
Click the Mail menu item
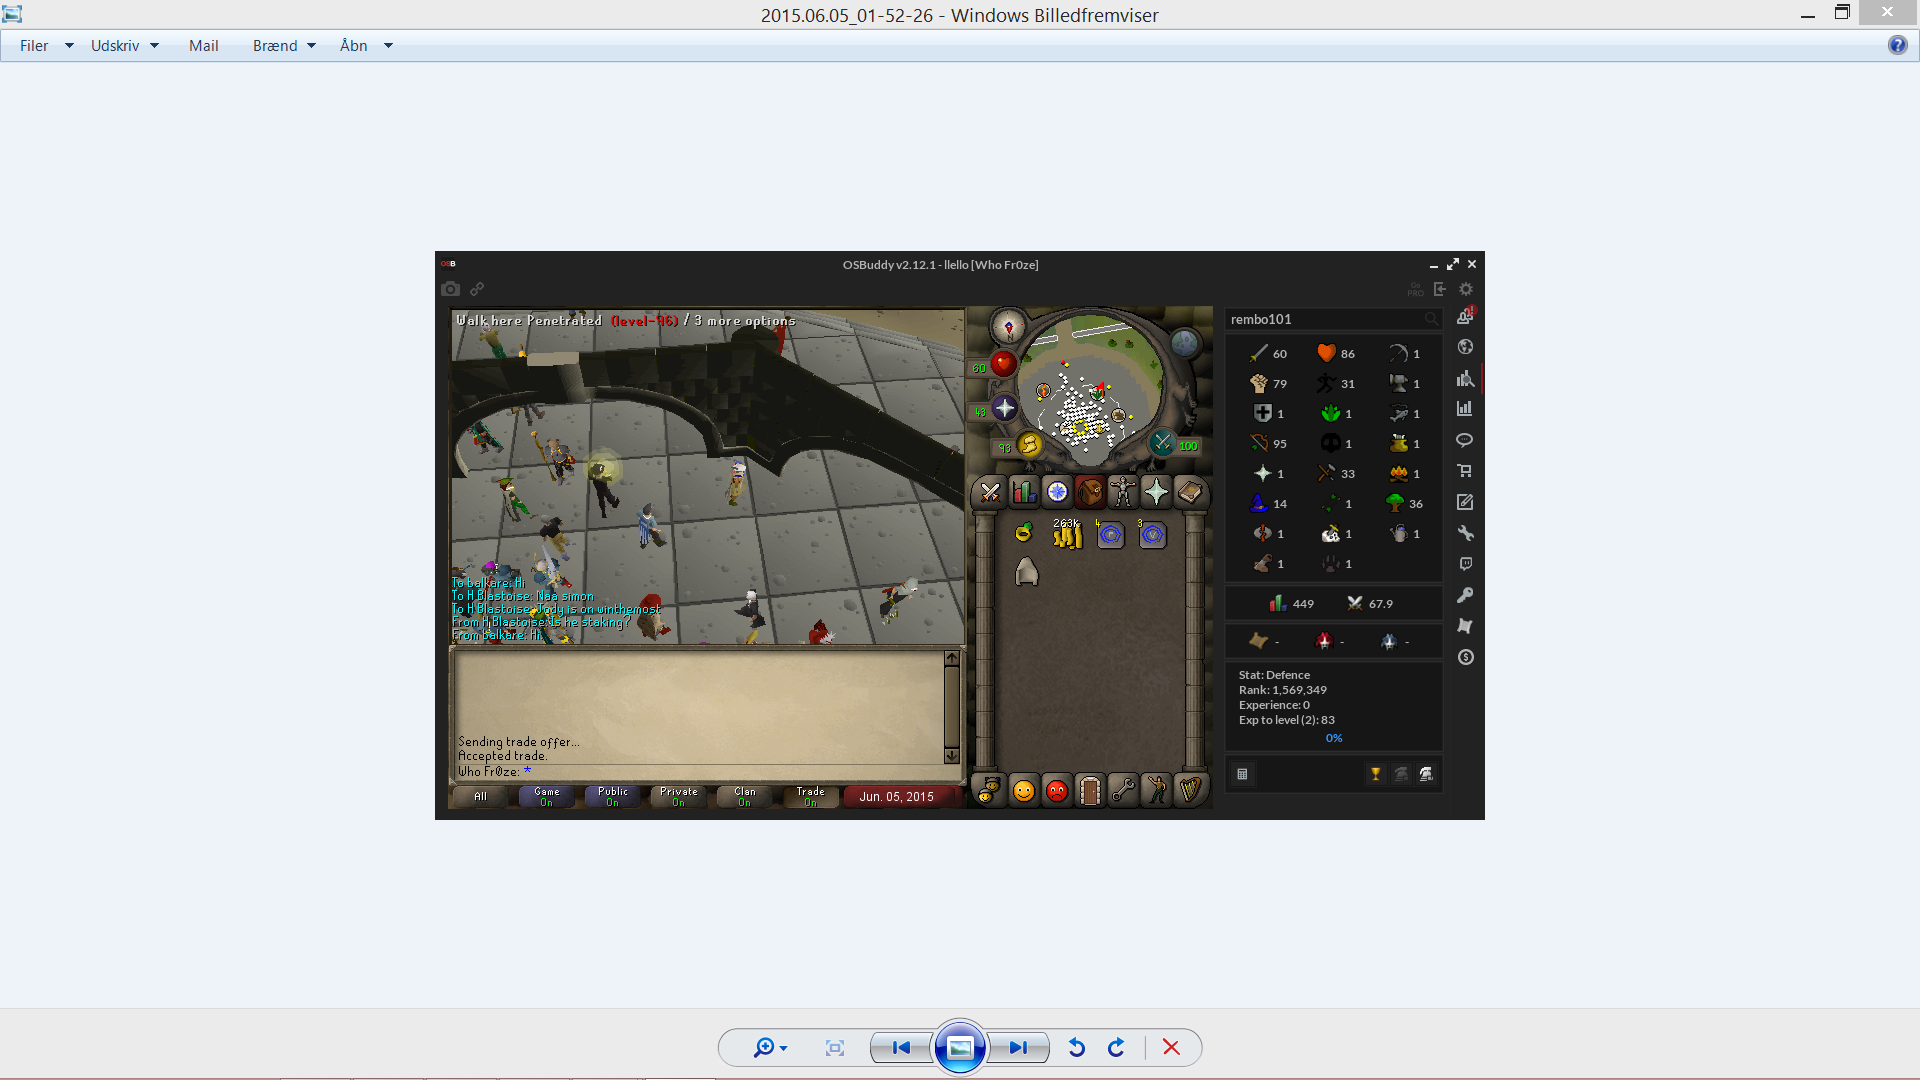pyautogui.click(x=203, y=46)
